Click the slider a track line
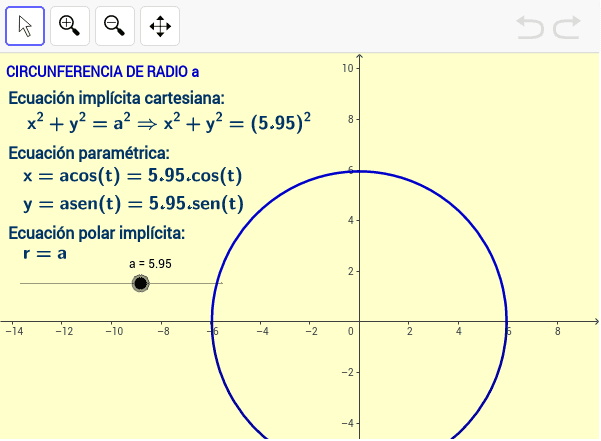The image size is (601, 441). [x=121, y=284]
